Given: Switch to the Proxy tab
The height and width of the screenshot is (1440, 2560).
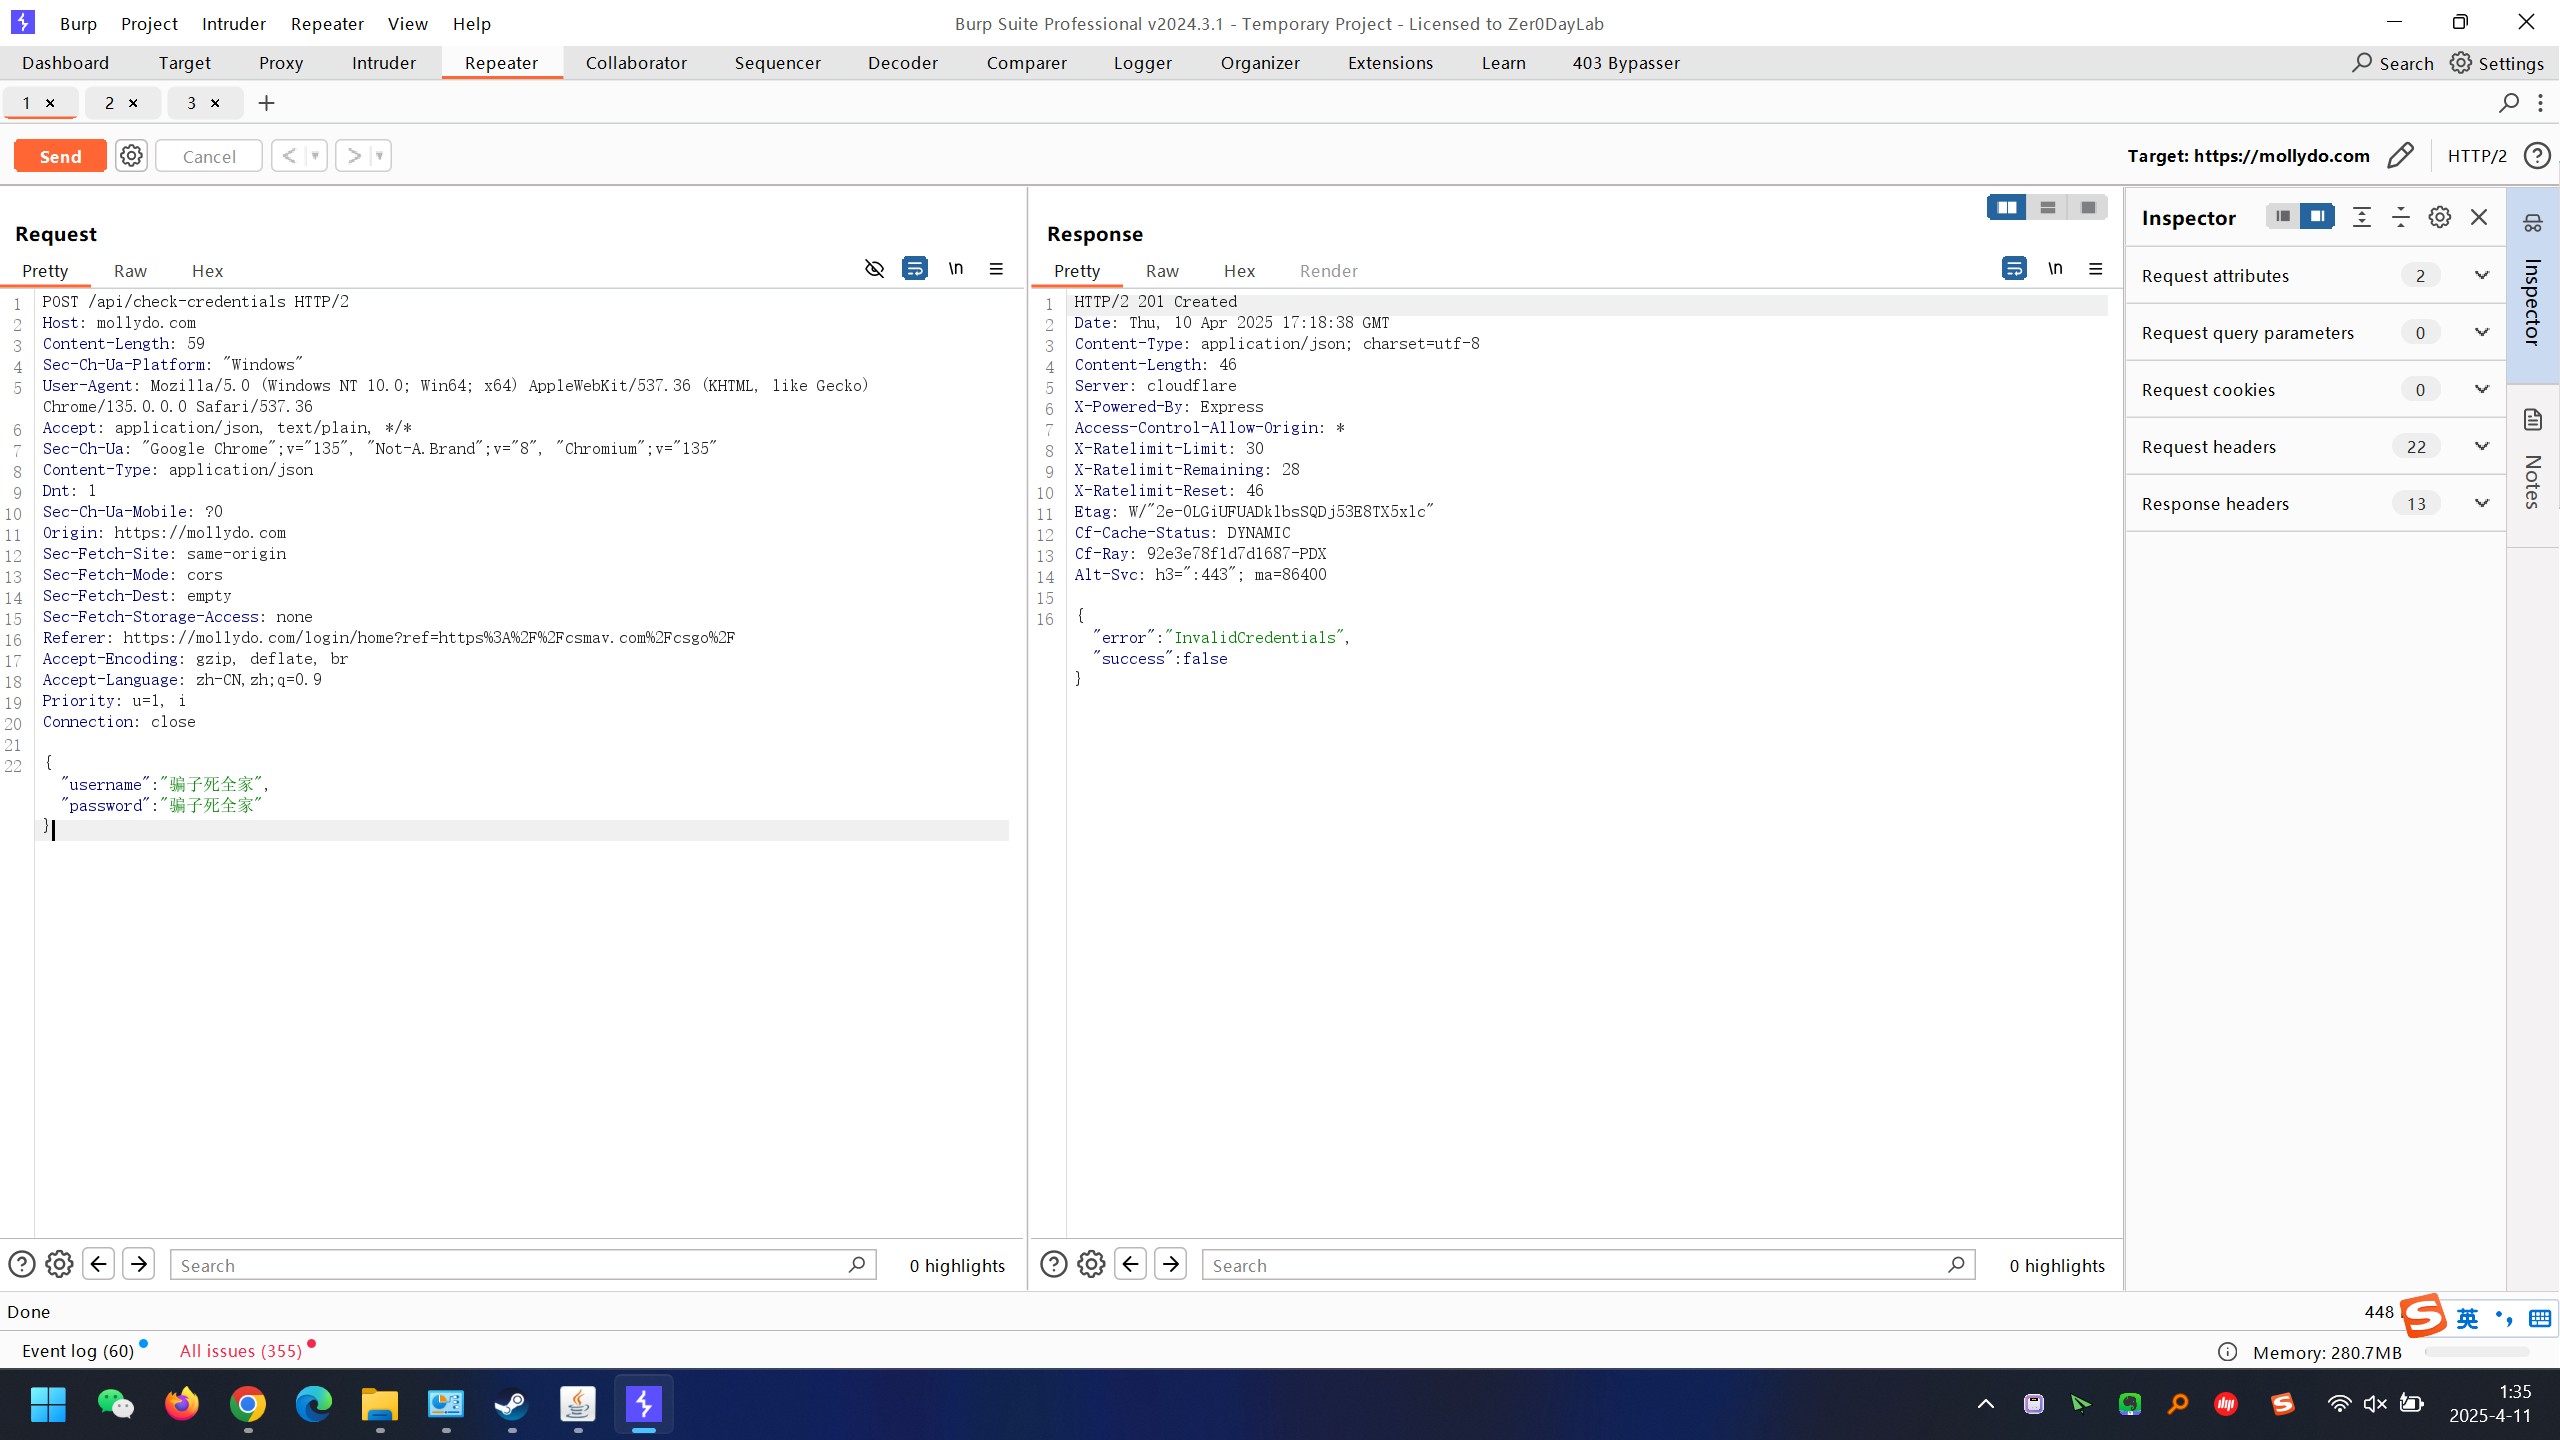Looking at the screenshot, I should pyautogui.click(x=280, y=63).
